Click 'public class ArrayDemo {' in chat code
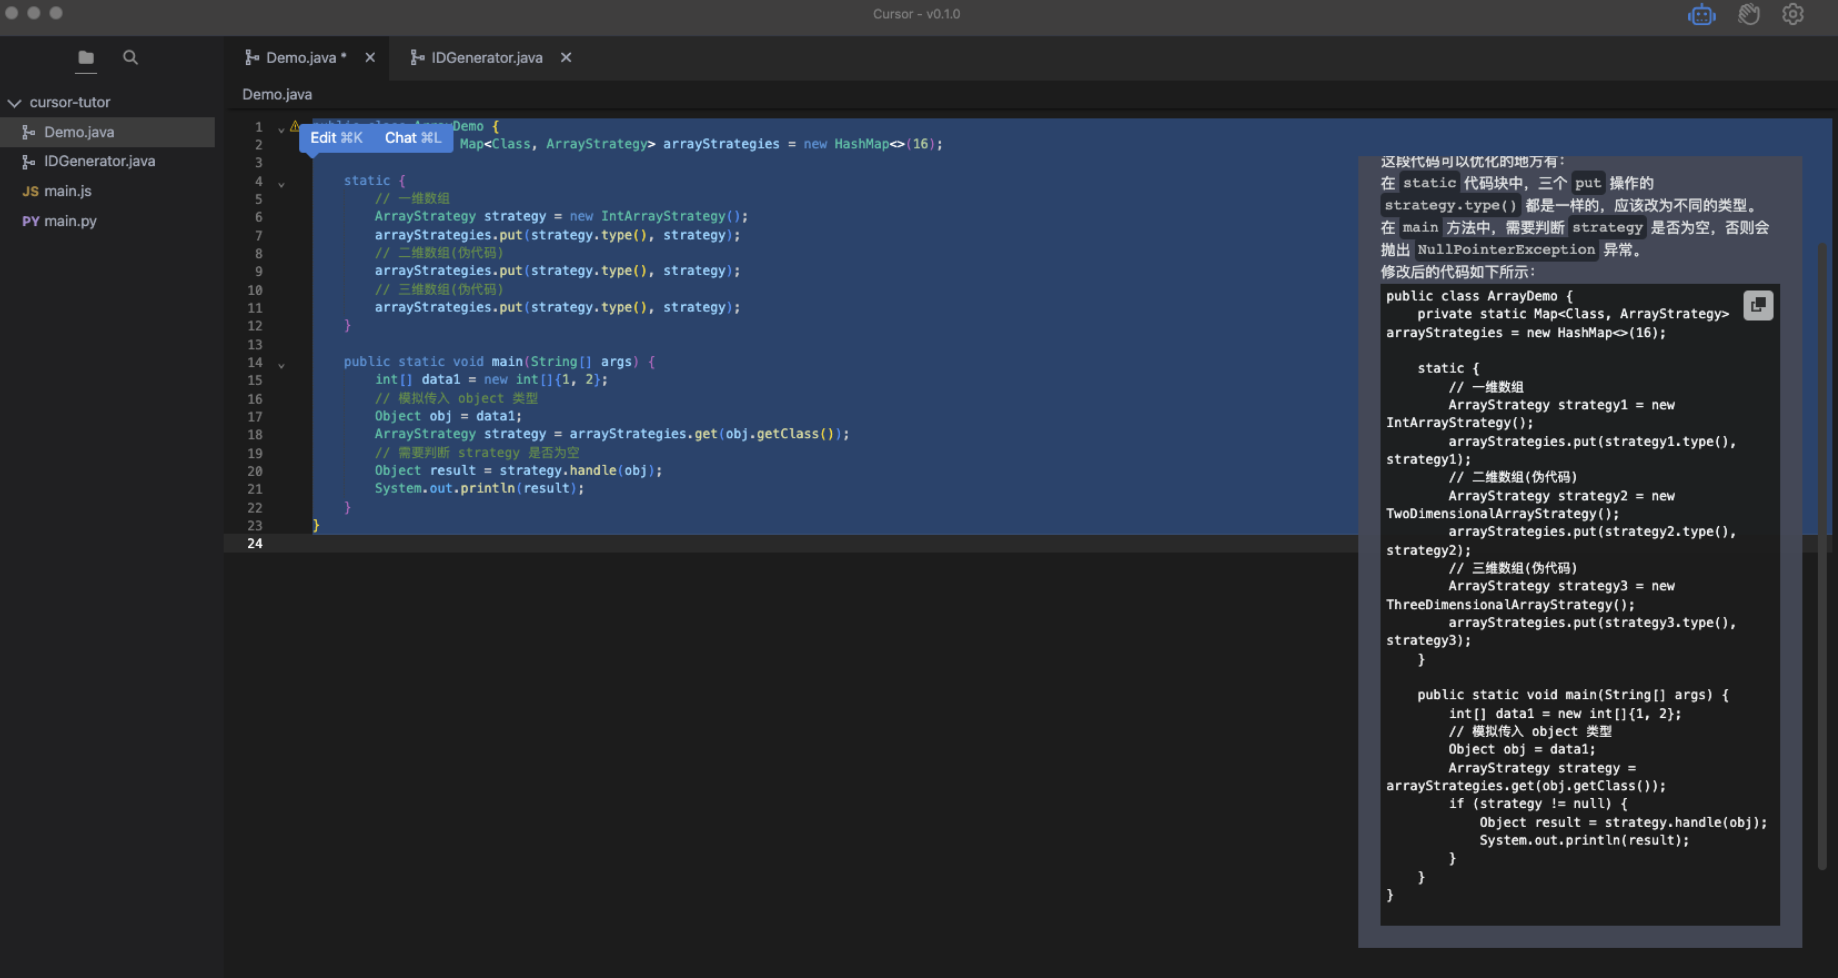 [1479, 296]
